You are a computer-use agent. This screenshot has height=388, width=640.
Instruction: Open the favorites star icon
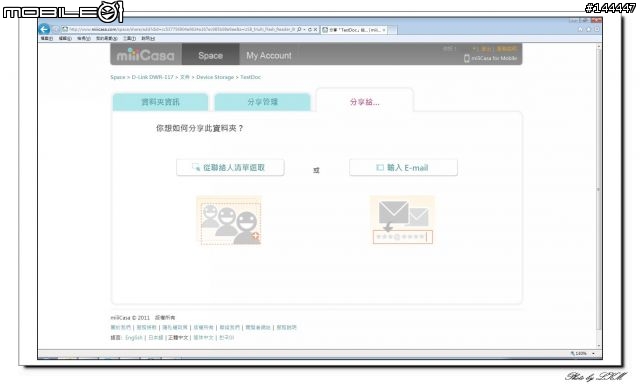(589, 29)
